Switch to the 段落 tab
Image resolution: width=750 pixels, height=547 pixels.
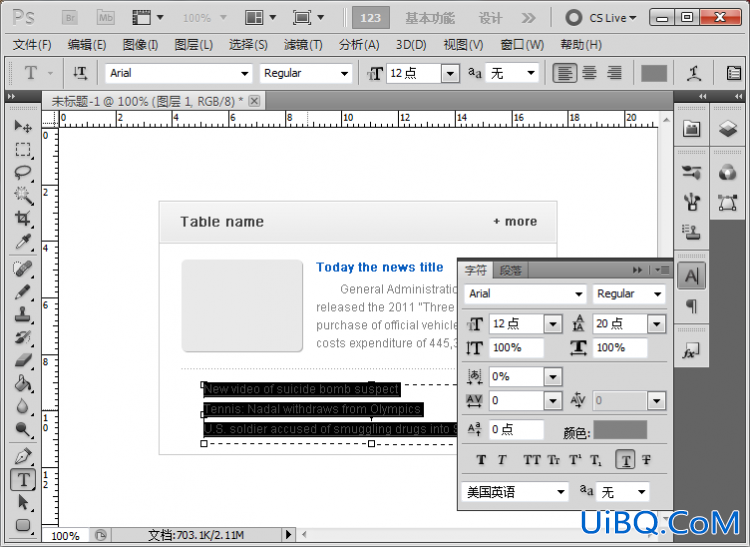[x=510, y=271]
